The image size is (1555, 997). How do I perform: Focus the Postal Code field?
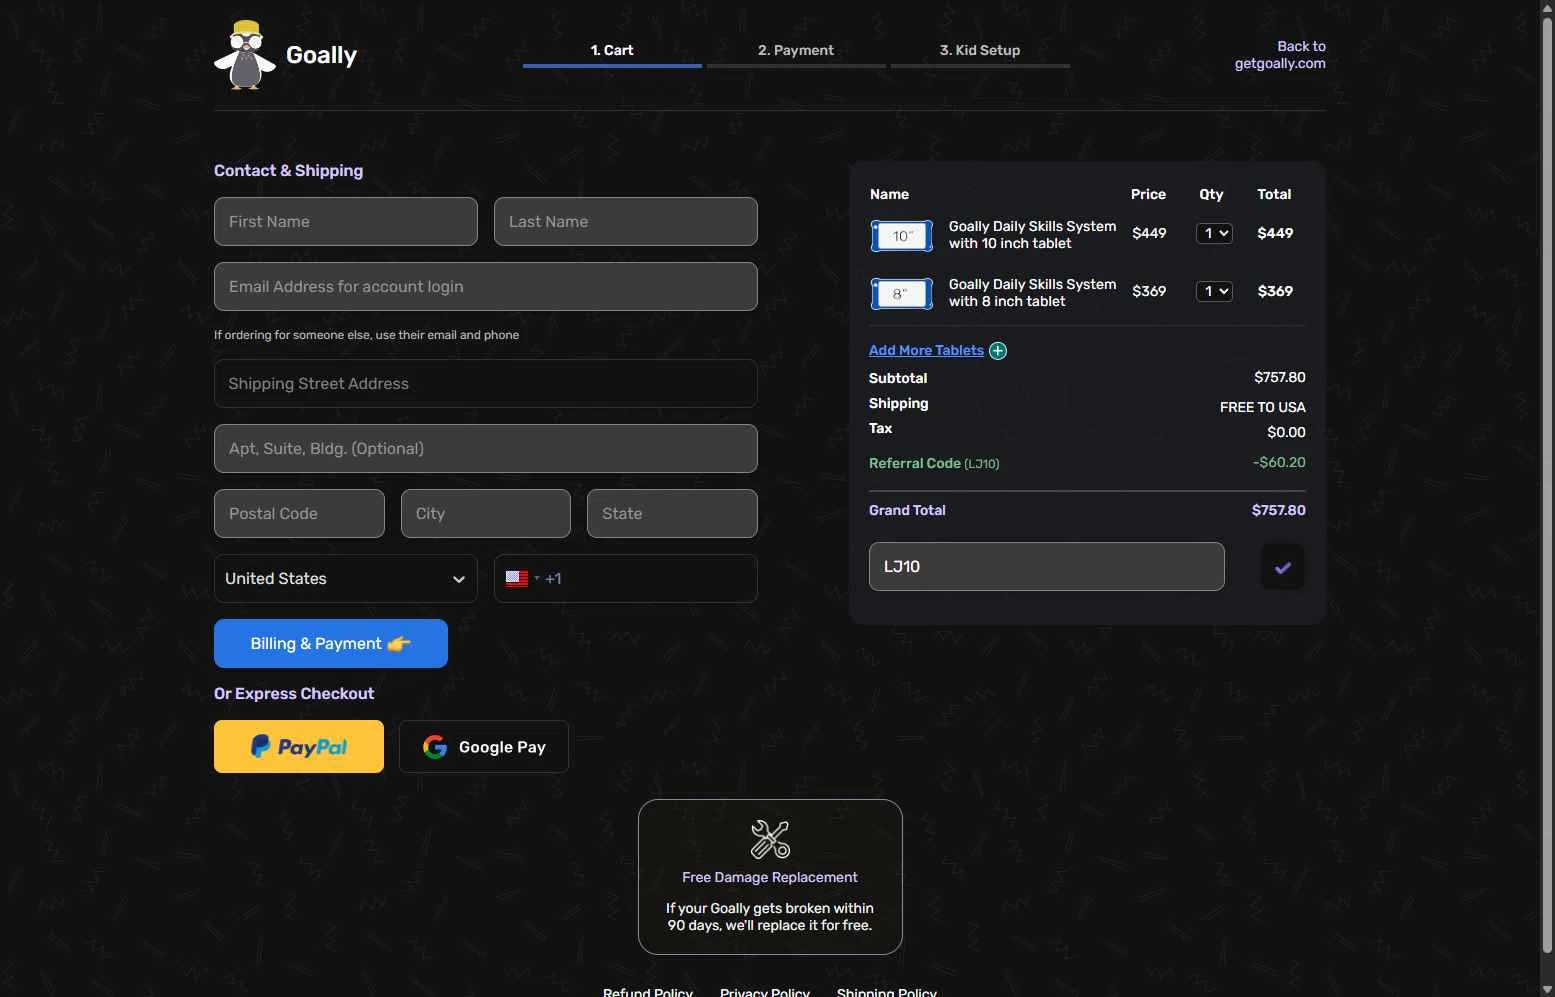point(299,514)
